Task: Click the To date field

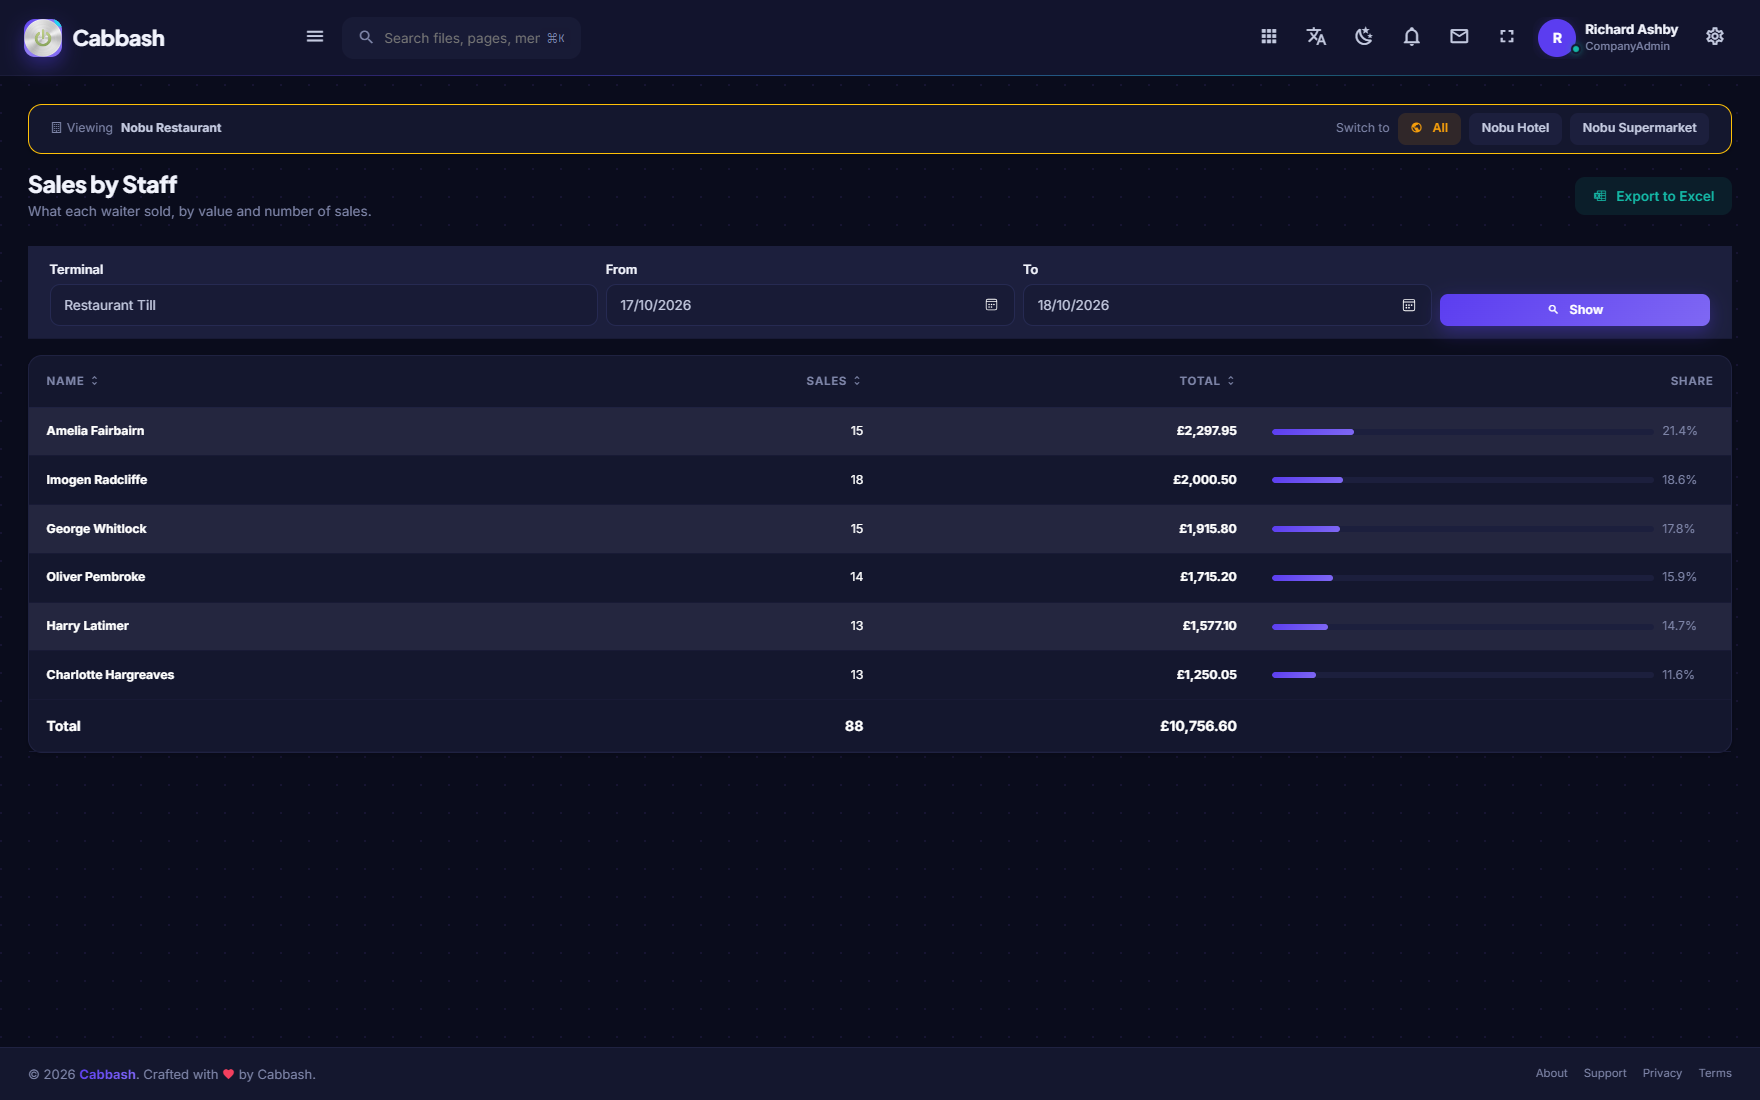Action: 1227,305
